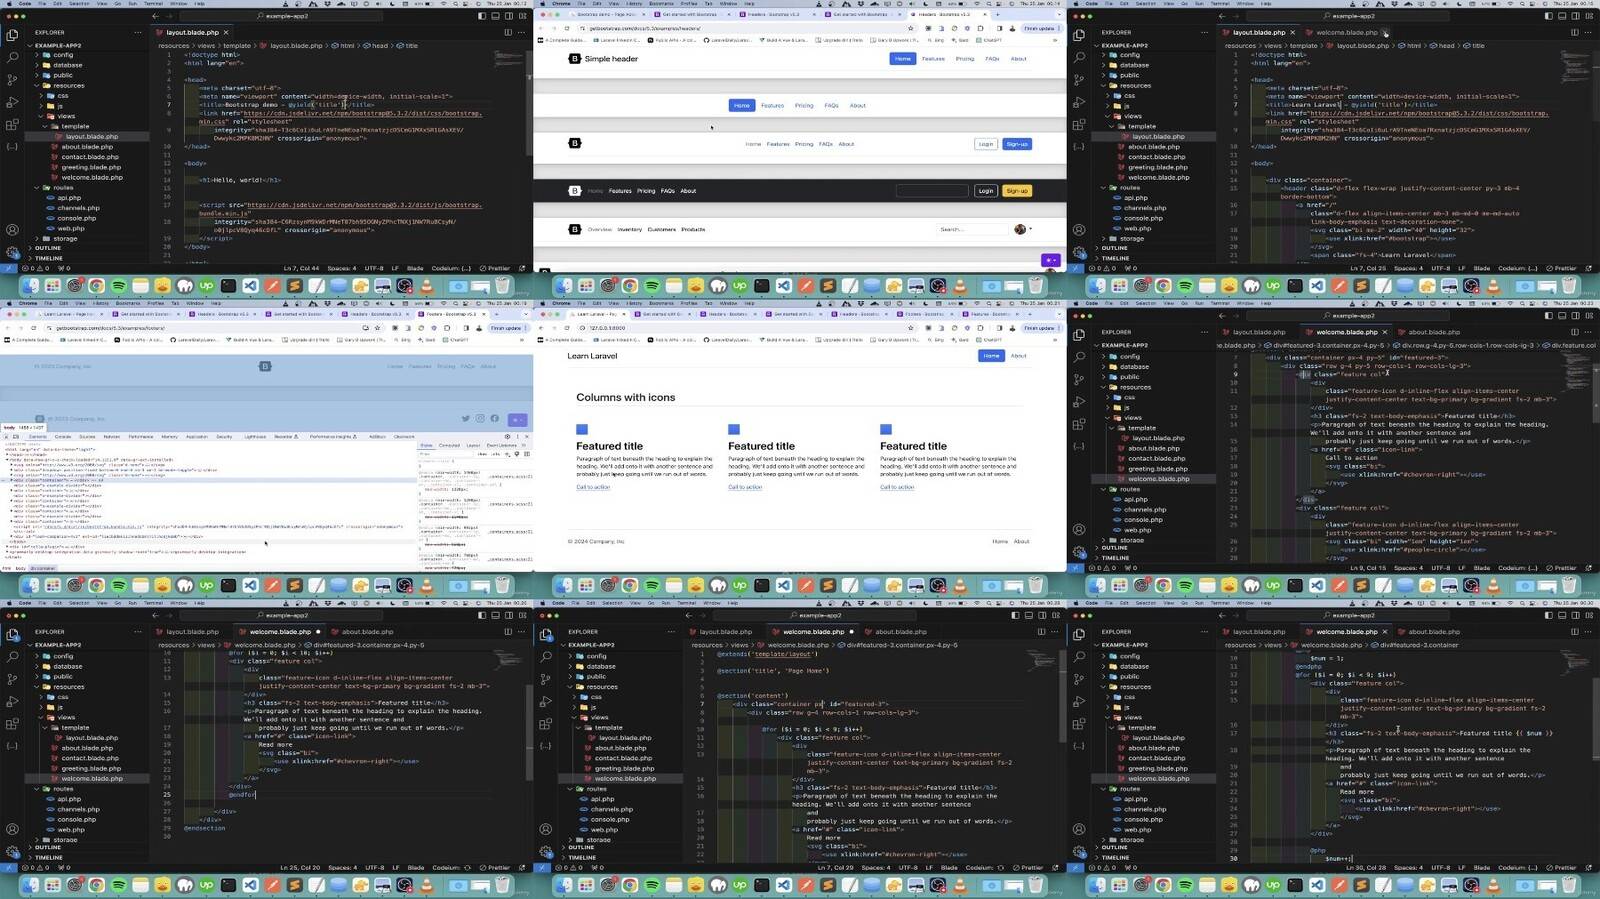Click the "© 2024 Company, Inc" footer text
Viewport: 1600px width, 899px height.
click(596, 541)
